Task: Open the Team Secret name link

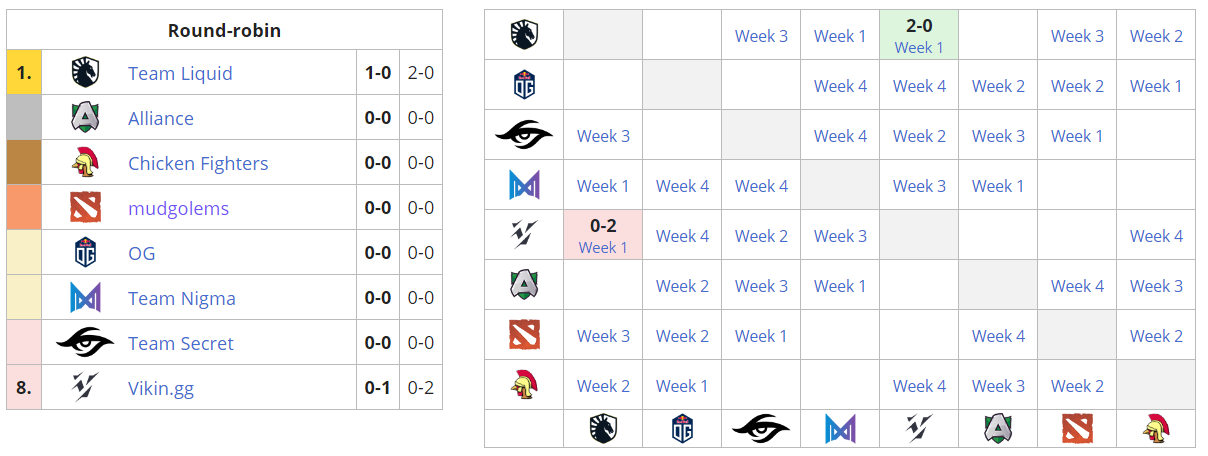Action: (181, 343)
